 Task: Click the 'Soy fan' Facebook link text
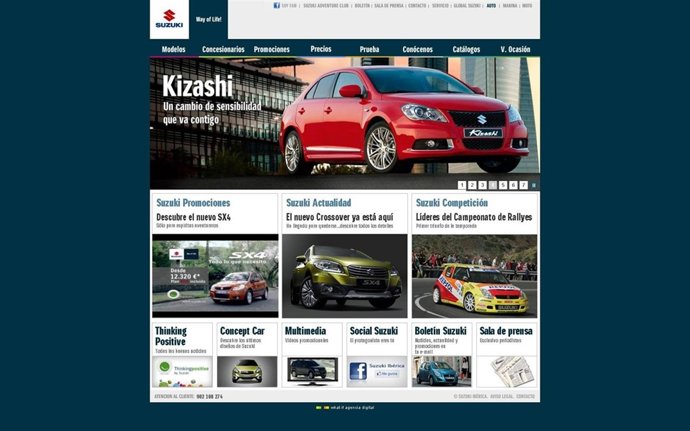289,6
